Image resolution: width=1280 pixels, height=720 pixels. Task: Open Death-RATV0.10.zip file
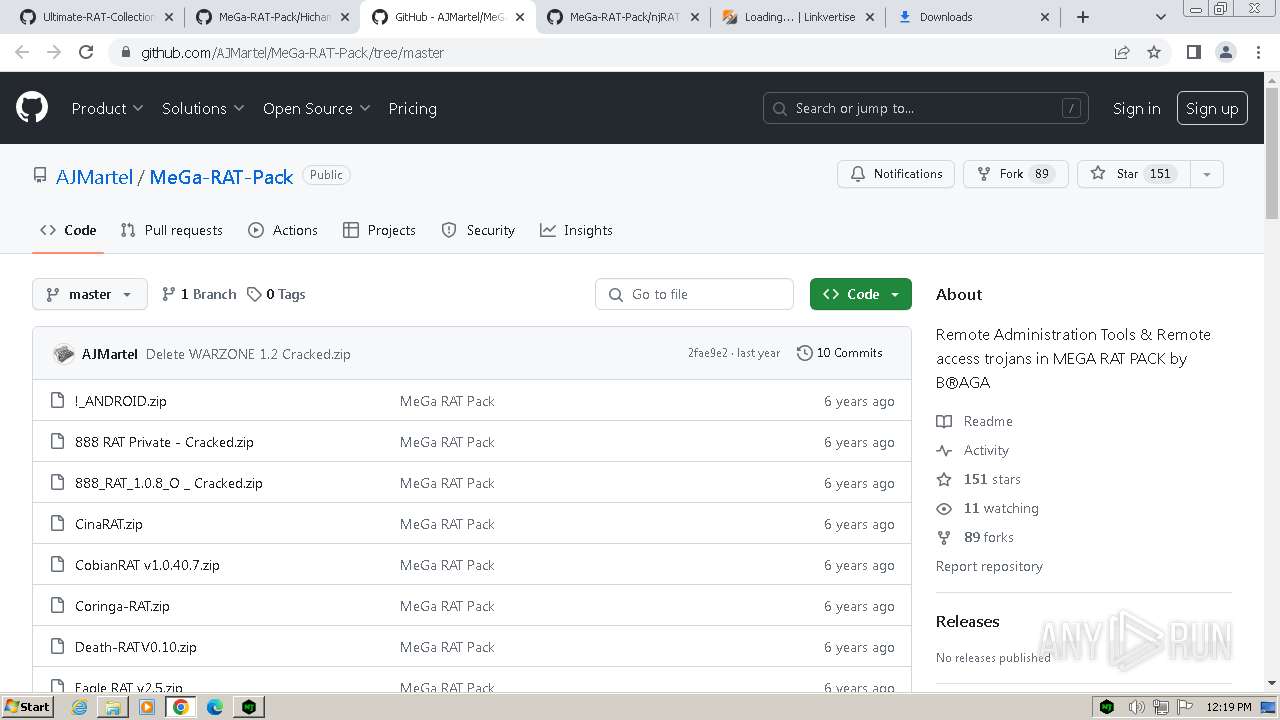pos(136,647)
